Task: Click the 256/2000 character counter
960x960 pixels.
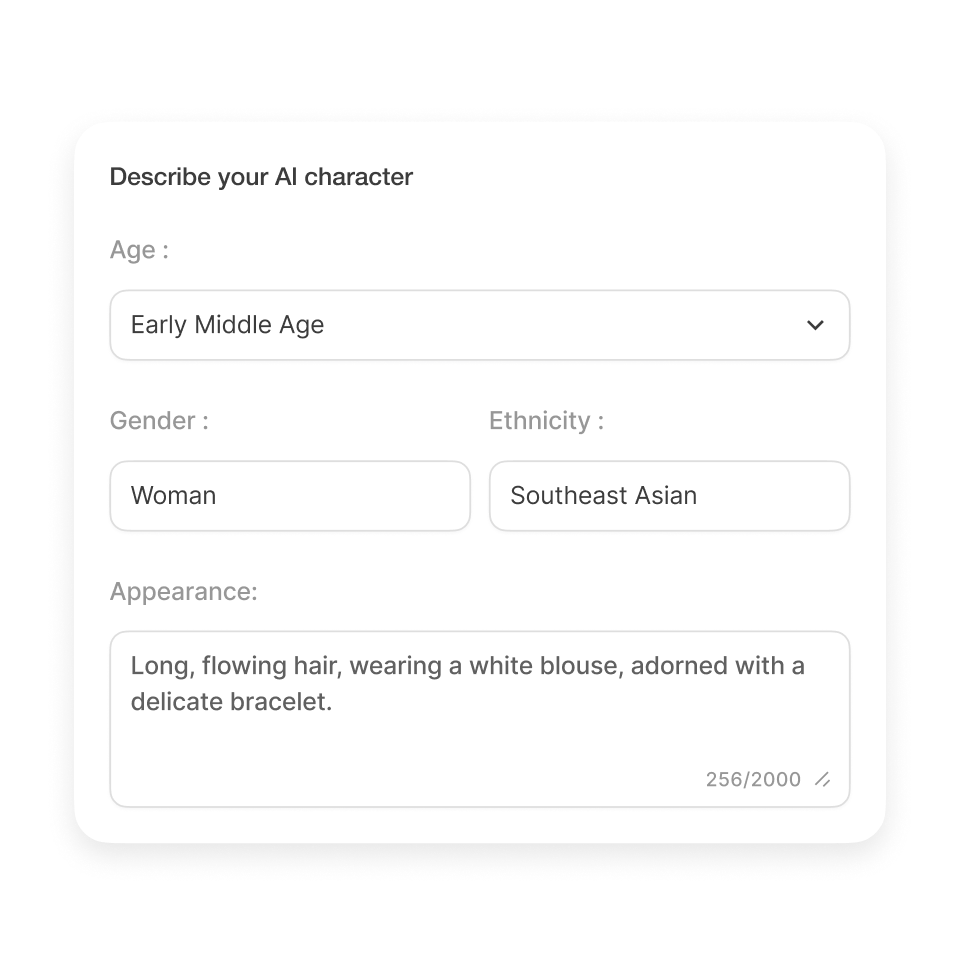Action: (x=752, y=779)
